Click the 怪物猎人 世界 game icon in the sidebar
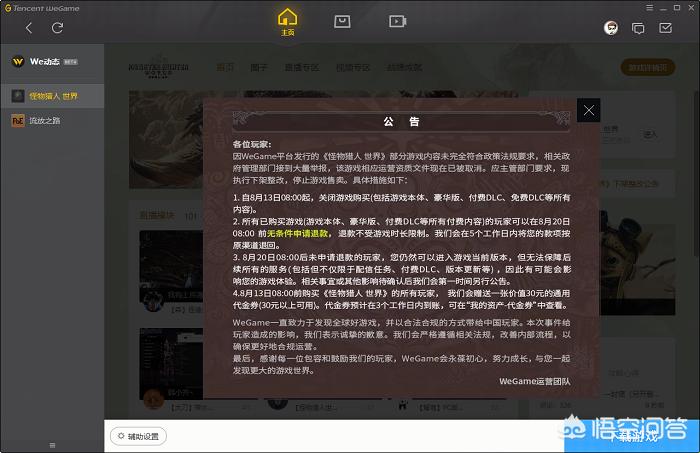700x453 pixels. click(x=18, y=96)
